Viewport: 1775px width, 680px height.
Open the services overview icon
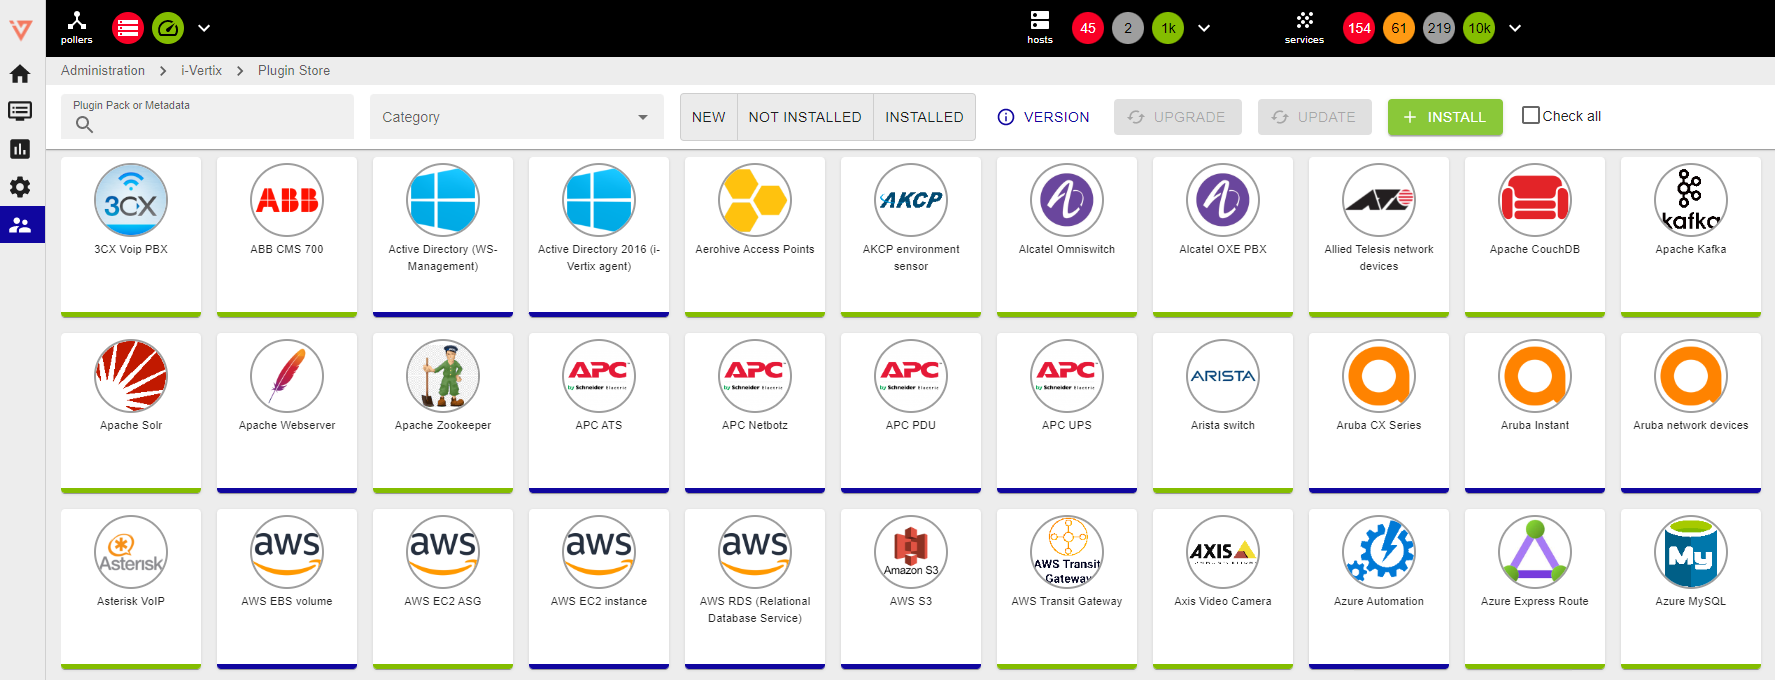click(1304, 27)
